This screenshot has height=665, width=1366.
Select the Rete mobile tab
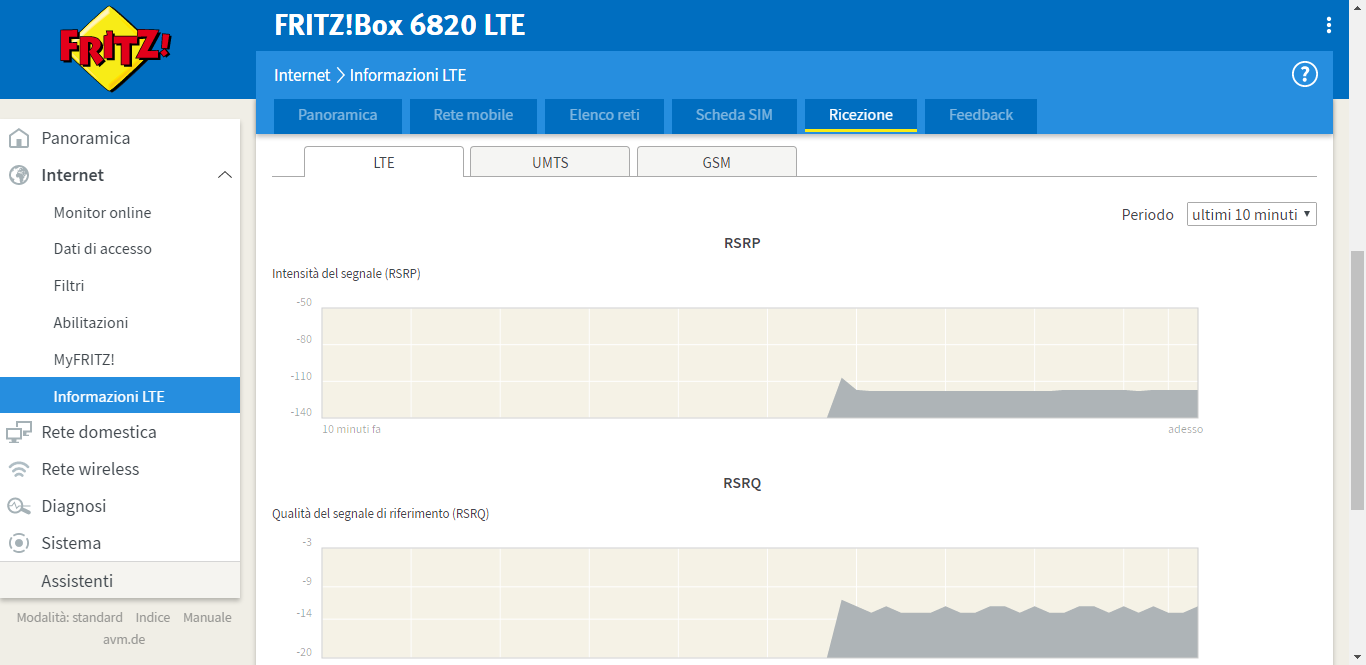click(473, 115)
